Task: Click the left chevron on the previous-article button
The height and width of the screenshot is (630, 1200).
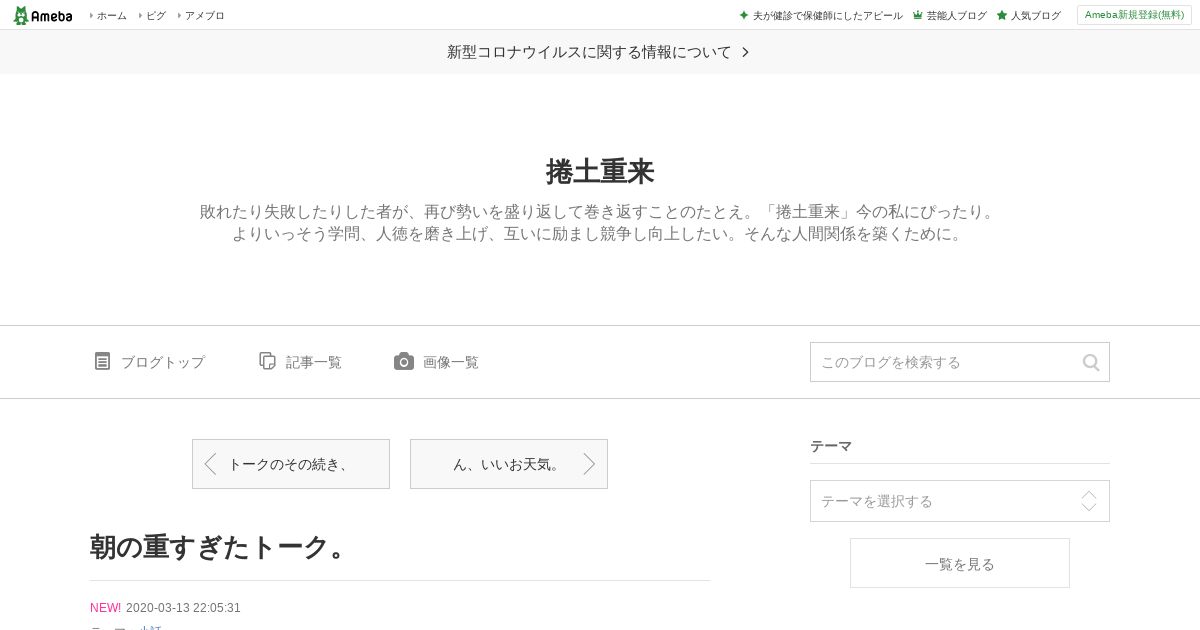Action: point(210,464)
